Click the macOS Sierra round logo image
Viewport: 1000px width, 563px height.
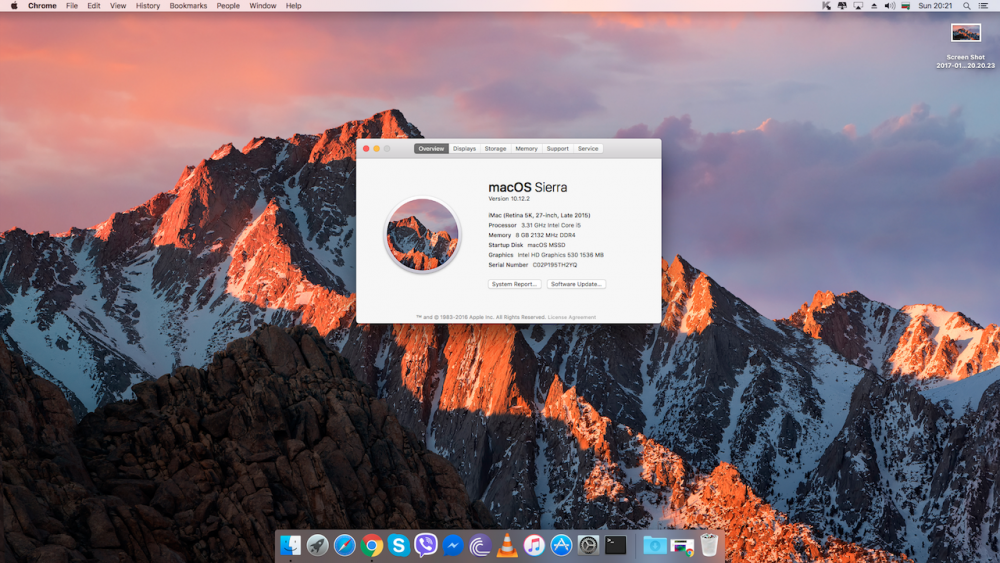(x=422, y=235)
